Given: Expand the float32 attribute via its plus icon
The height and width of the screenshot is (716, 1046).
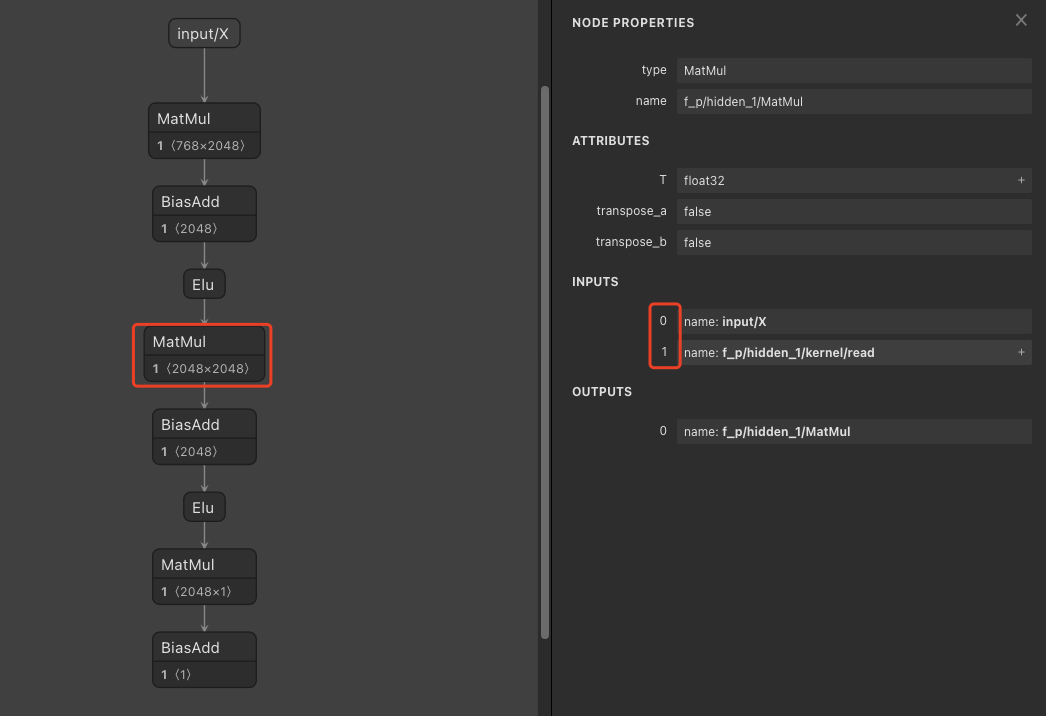Looking at the screenshot, I should 1021,181.
